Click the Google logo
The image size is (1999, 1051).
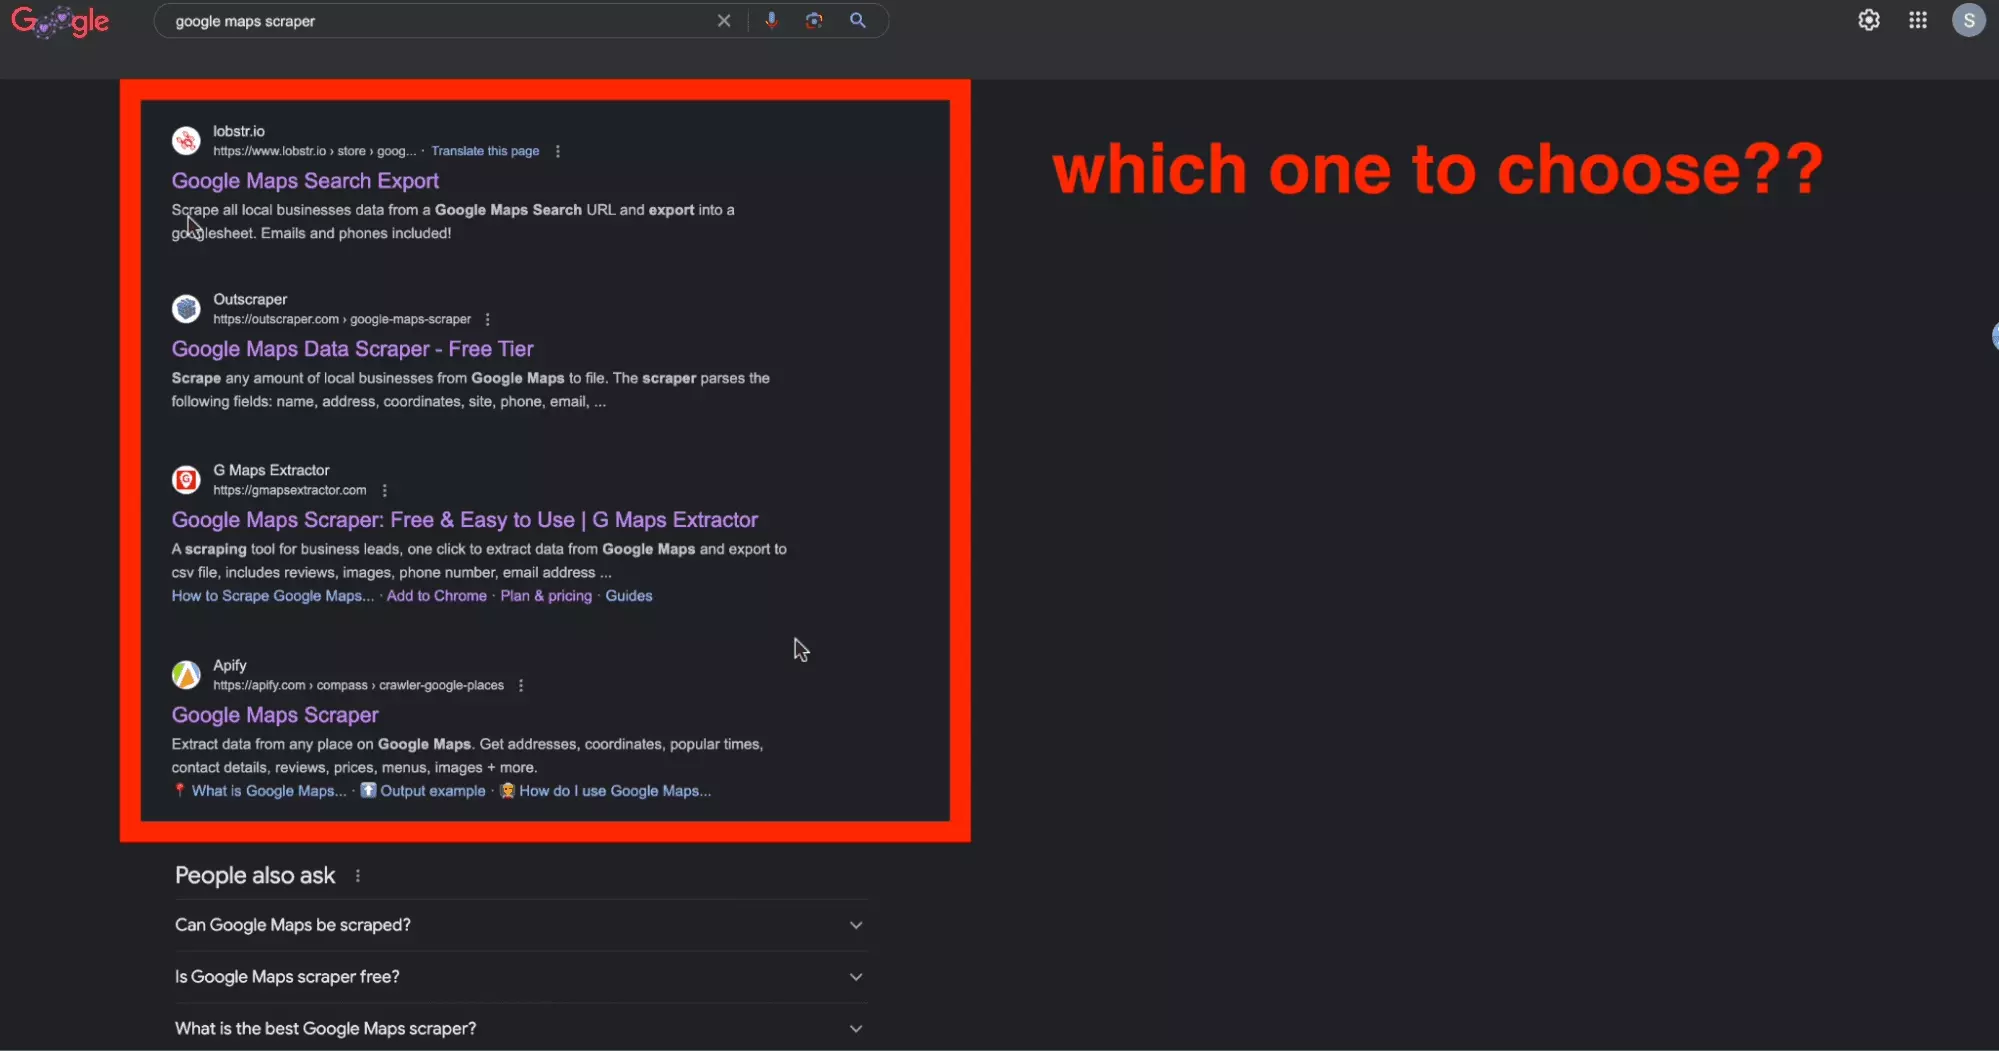[x=60, y=21]
